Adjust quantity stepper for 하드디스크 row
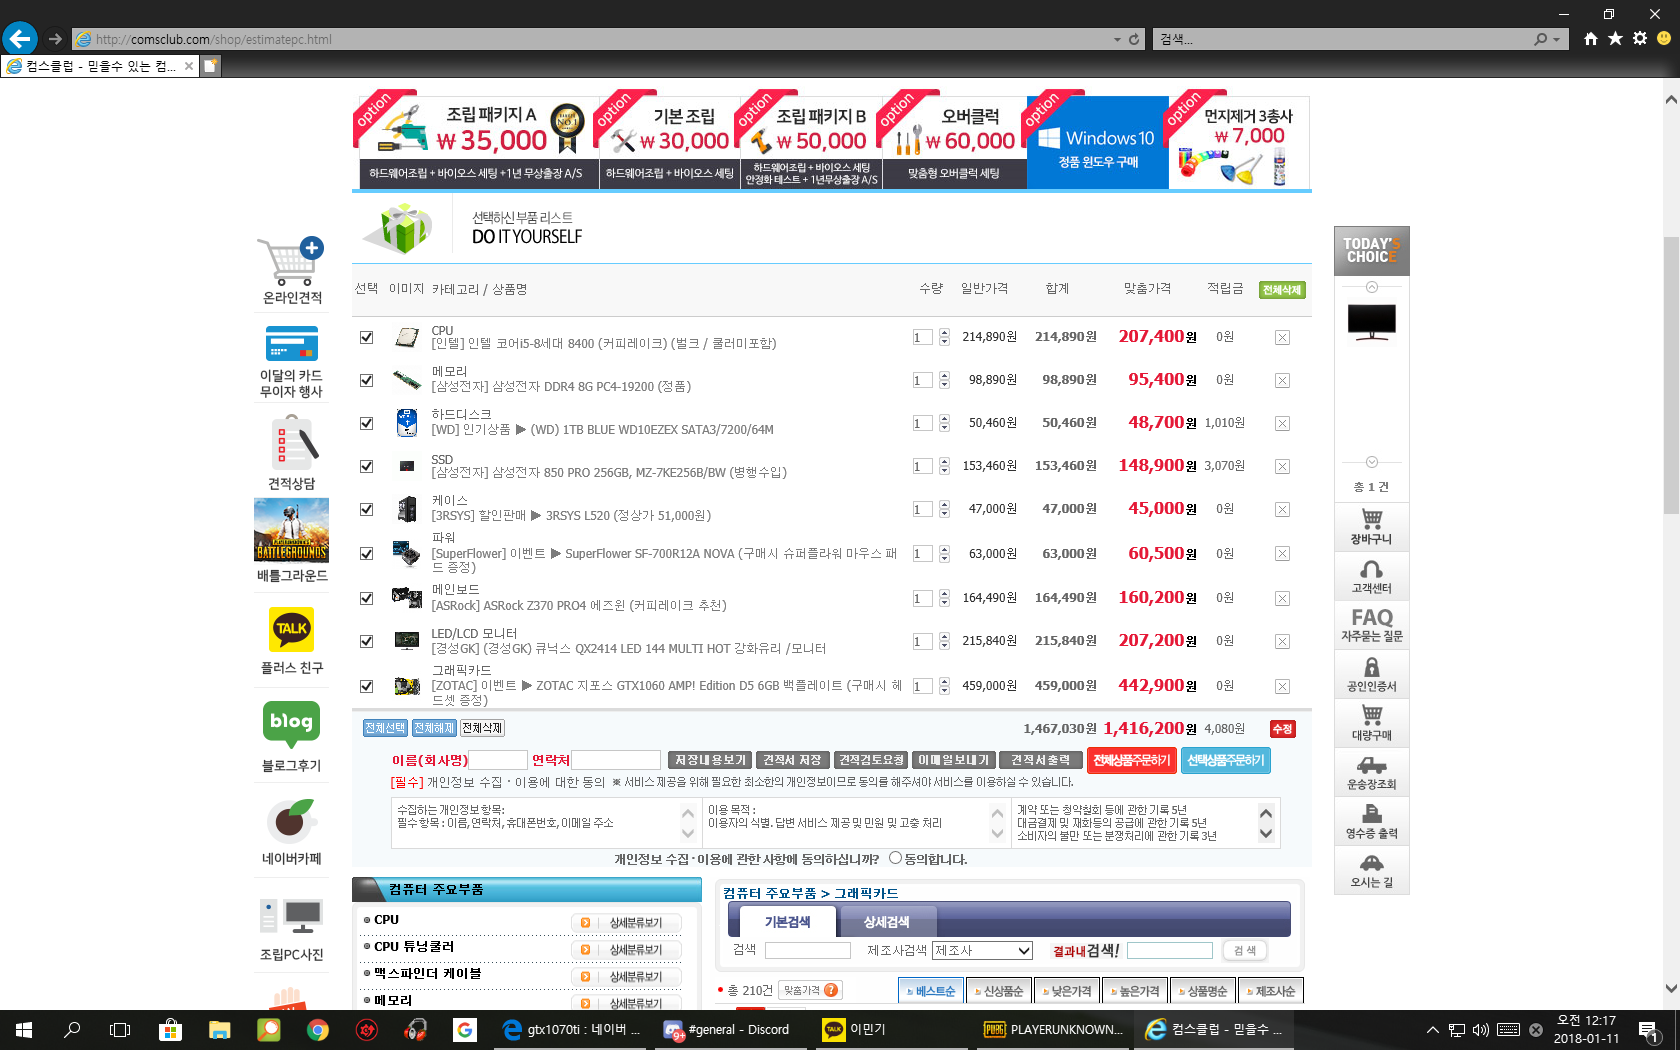This screenshot has width=1680, height=1050. click(x=944, y=424)
